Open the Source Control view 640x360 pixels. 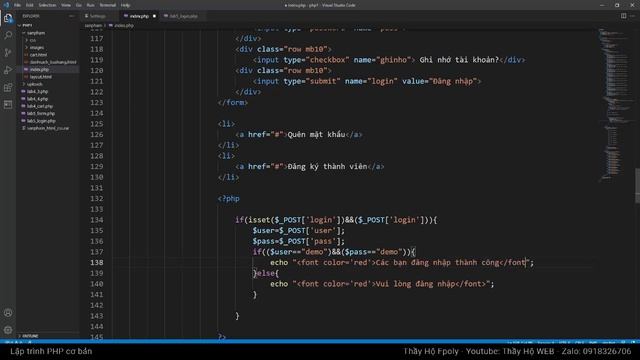pyautogui.click(x=8, y=52)
